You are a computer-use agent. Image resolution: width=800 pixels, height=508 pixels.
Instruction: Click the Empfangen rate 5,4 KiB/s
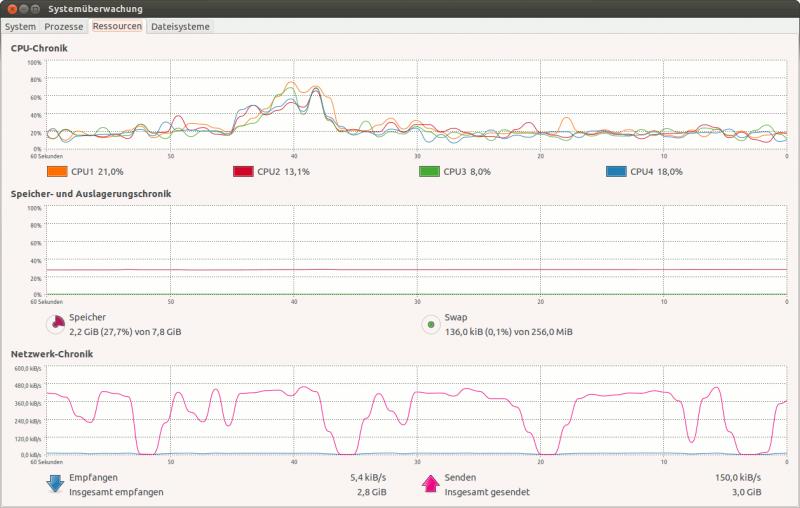tap(368, 477)
